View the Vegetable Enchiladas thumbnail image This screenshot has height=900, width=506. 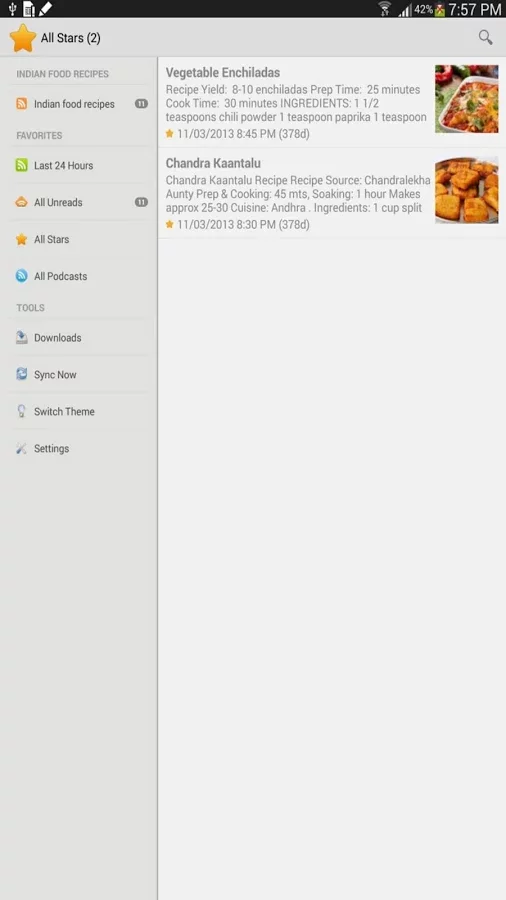[466, 99]
